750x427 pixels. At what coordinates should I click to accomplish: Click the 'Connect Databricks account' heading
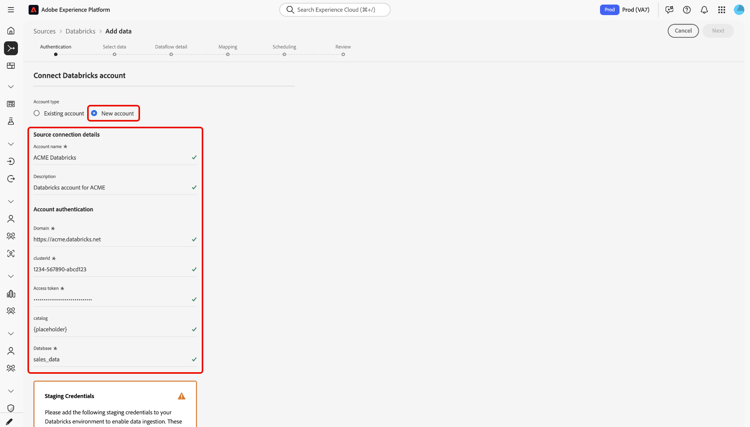[x=79, y=76]
